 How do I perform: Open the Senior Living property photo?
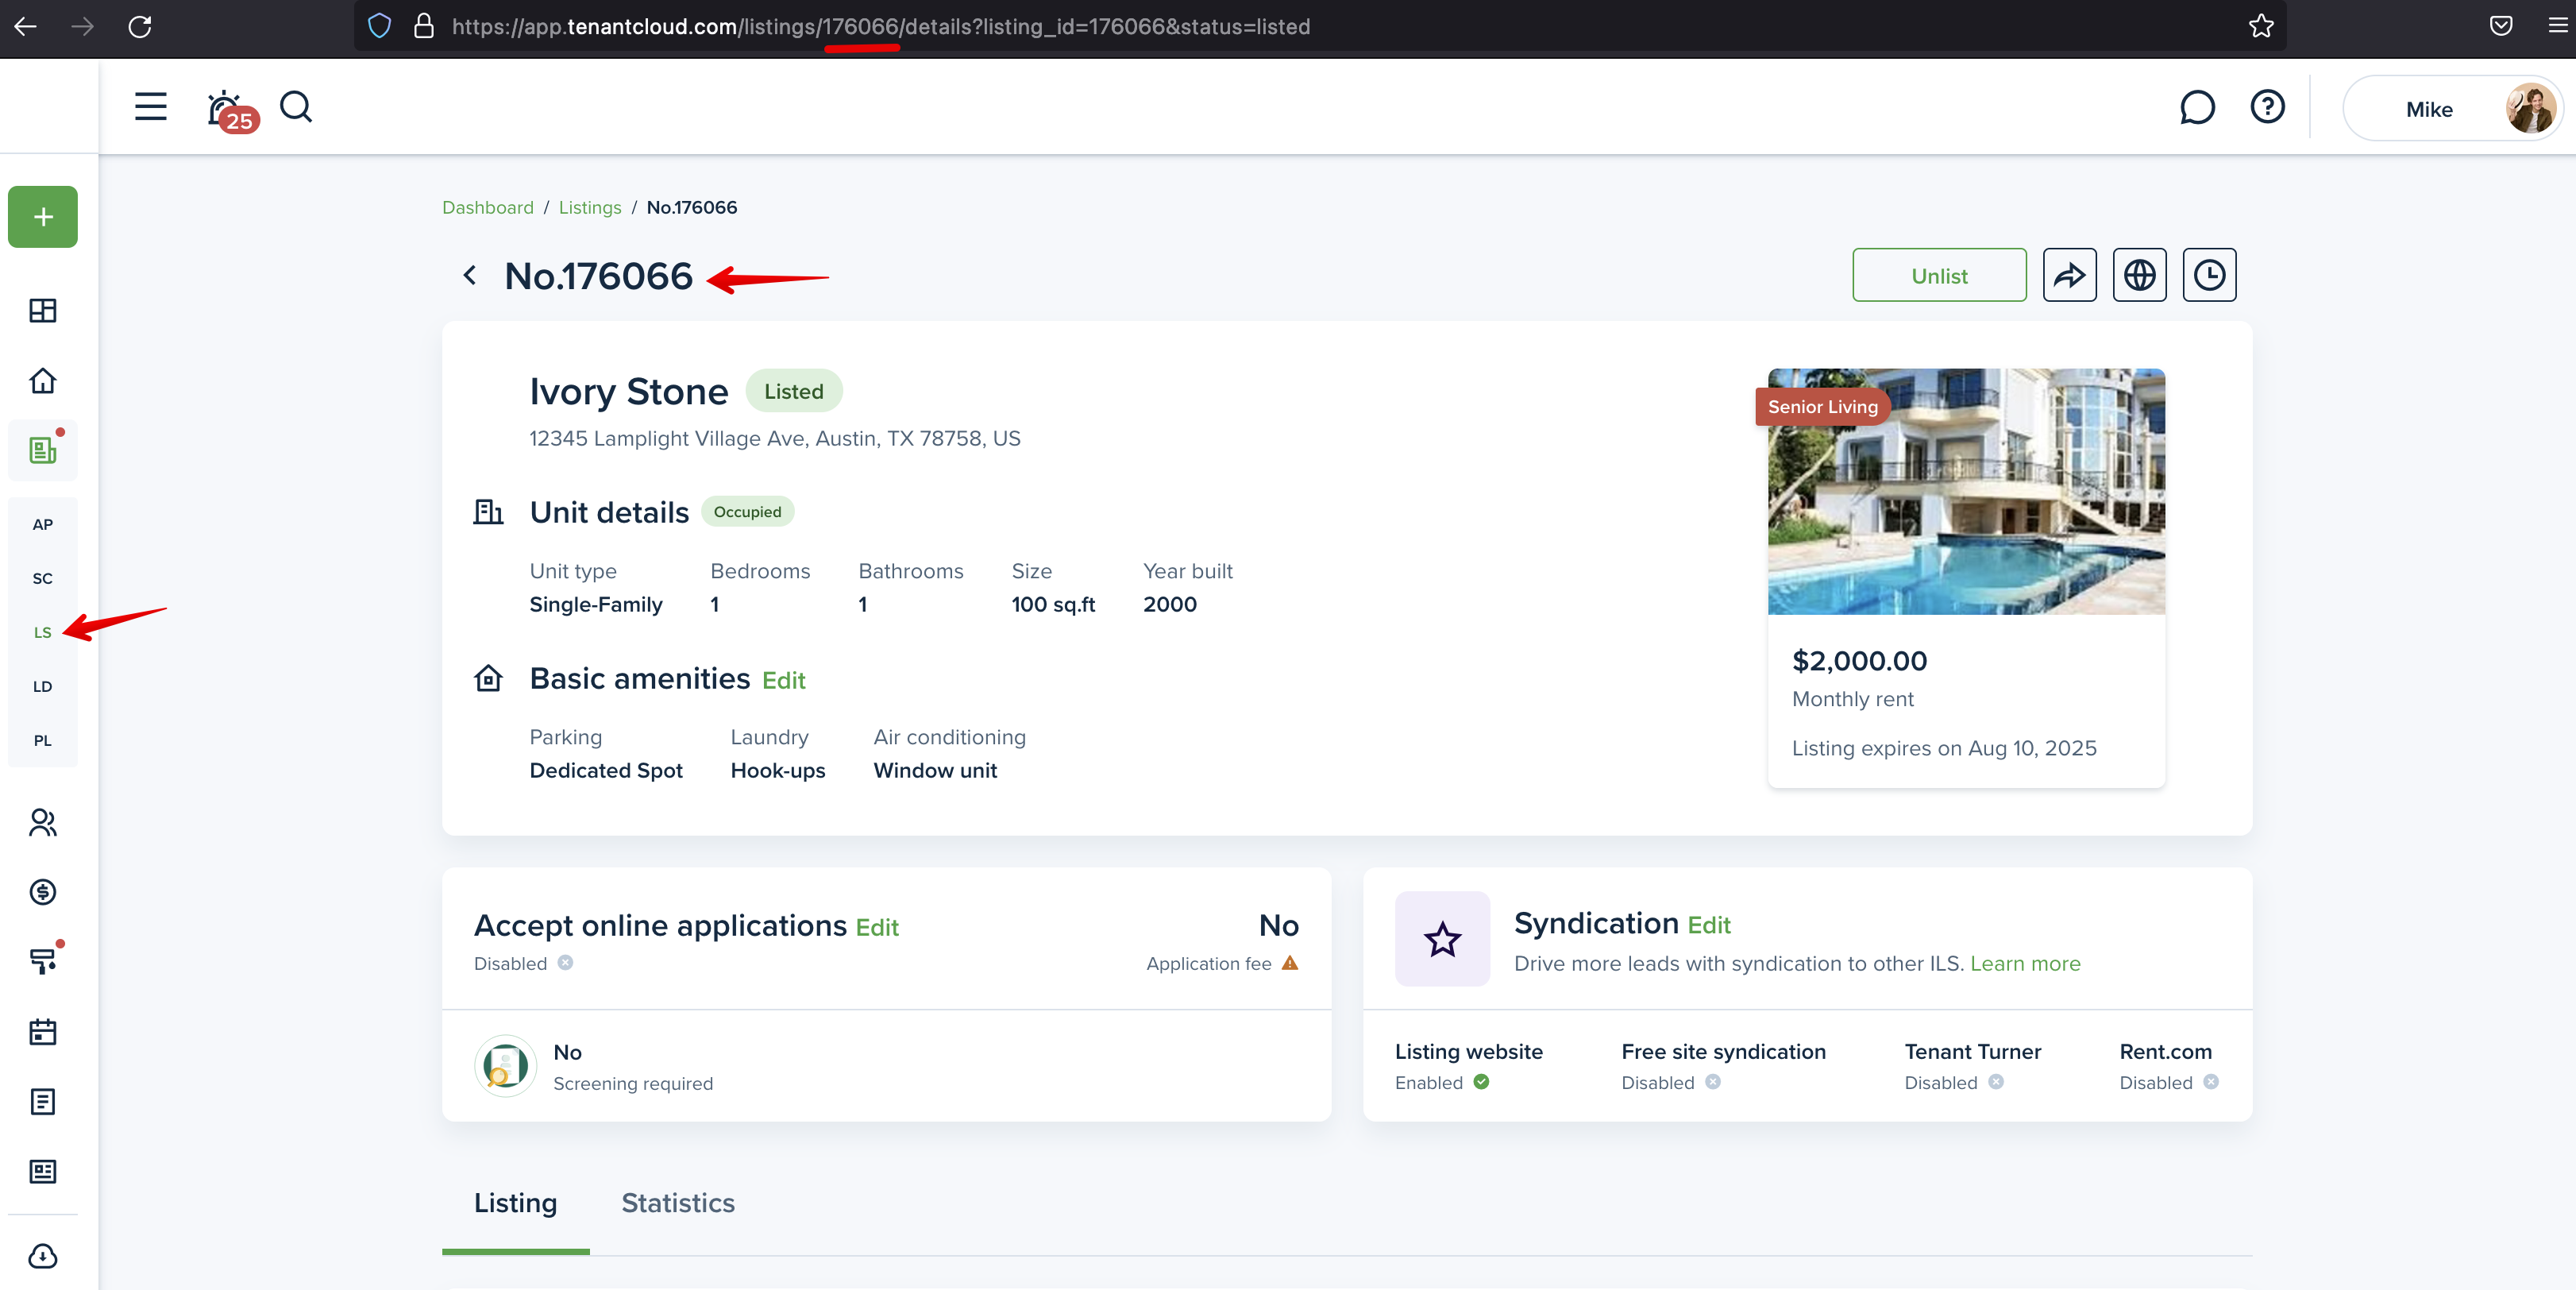1966,492
